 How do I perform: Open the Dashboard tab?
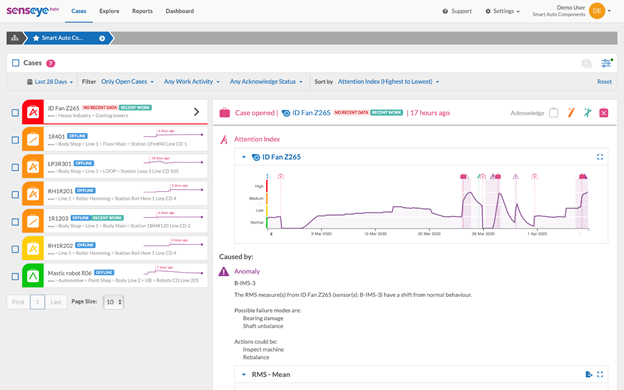click(180, 11)
